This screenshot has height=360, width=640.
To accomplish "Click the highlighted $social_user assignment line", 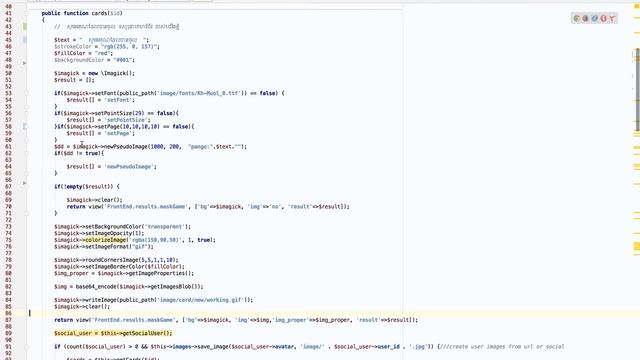I will (x=113, y=333).
